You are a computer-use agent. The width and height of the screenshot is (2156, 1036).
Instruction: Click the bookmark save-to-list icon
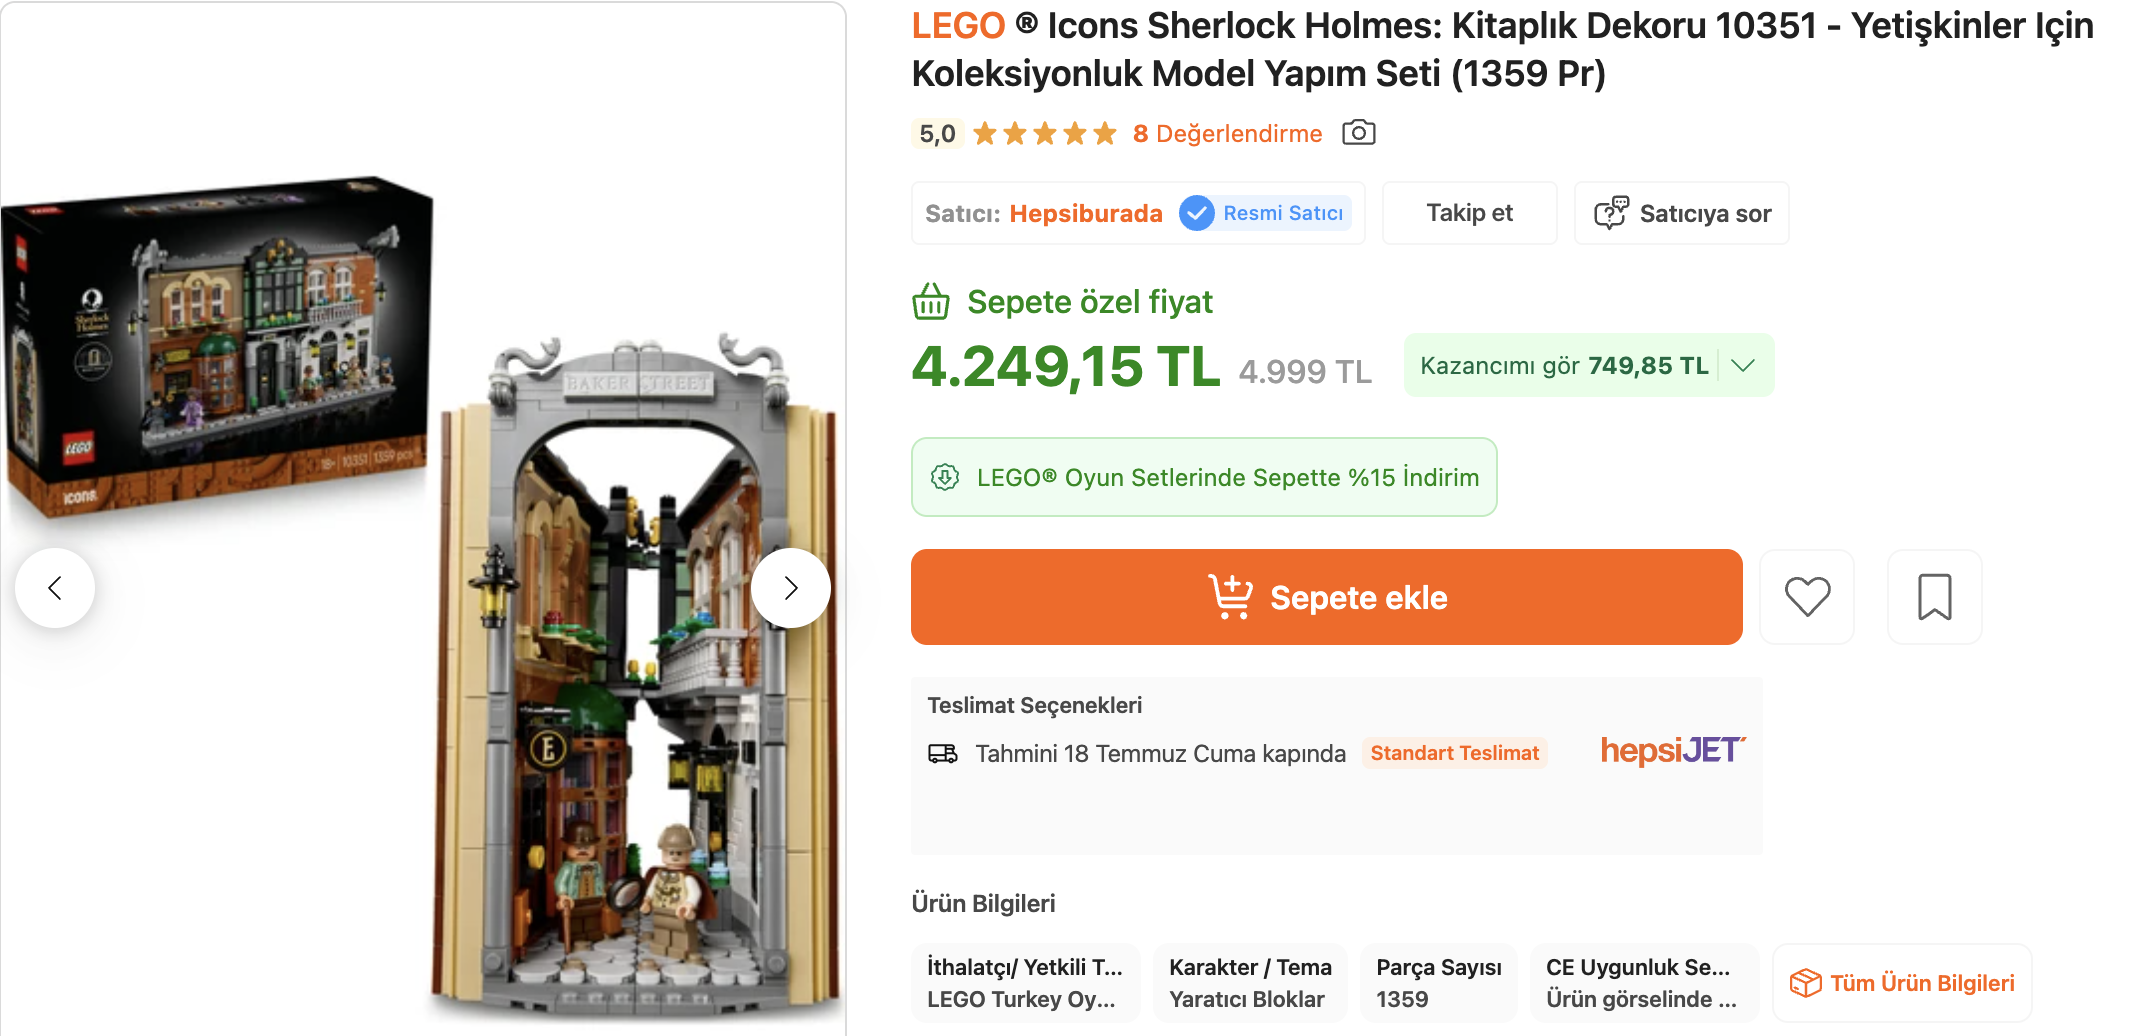[1934, 597]
